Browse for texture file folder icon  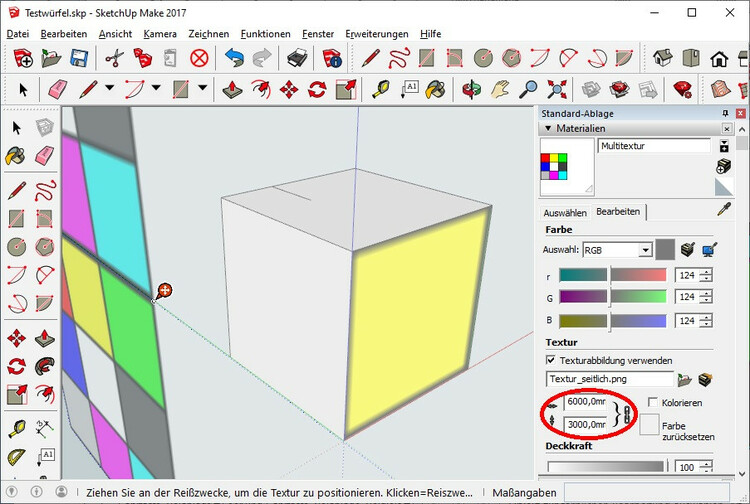point(684,380)
